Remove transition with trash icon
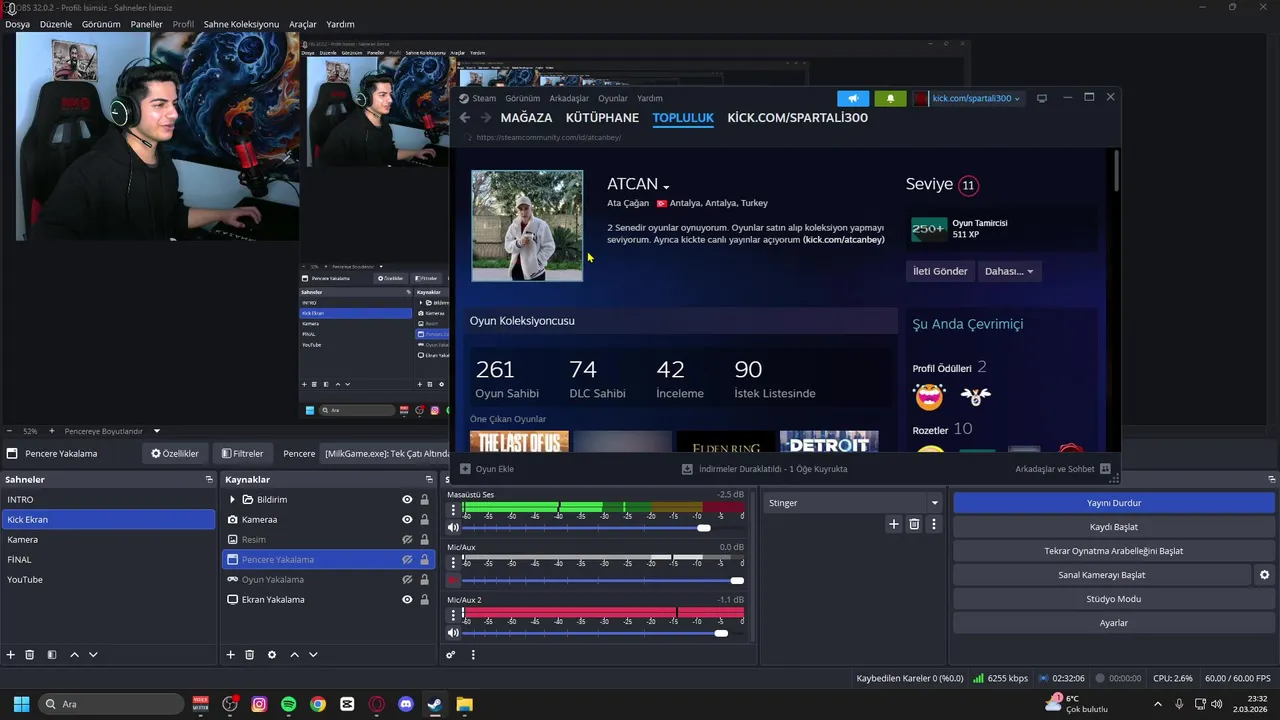This screenshot has width=1280, height=720. [914, 524]
